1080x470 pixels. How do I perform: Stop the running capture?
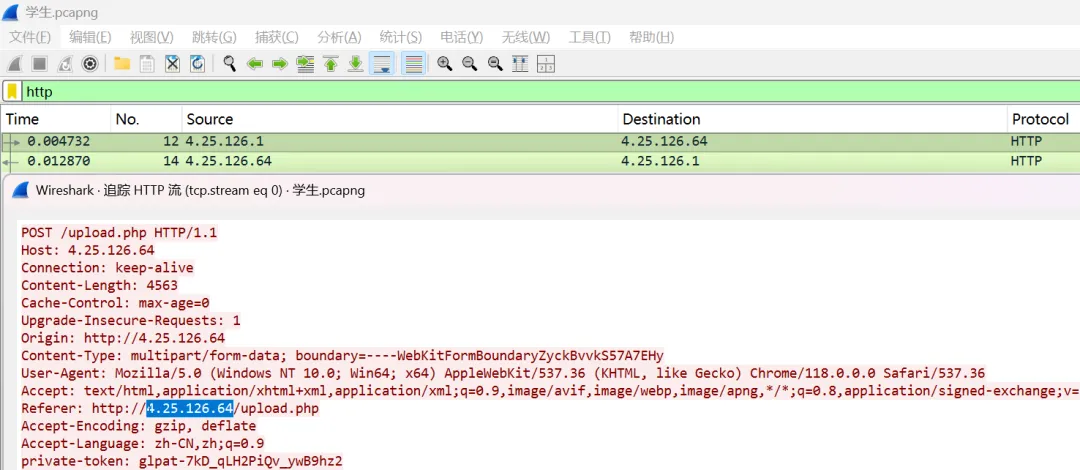point(39,64)
